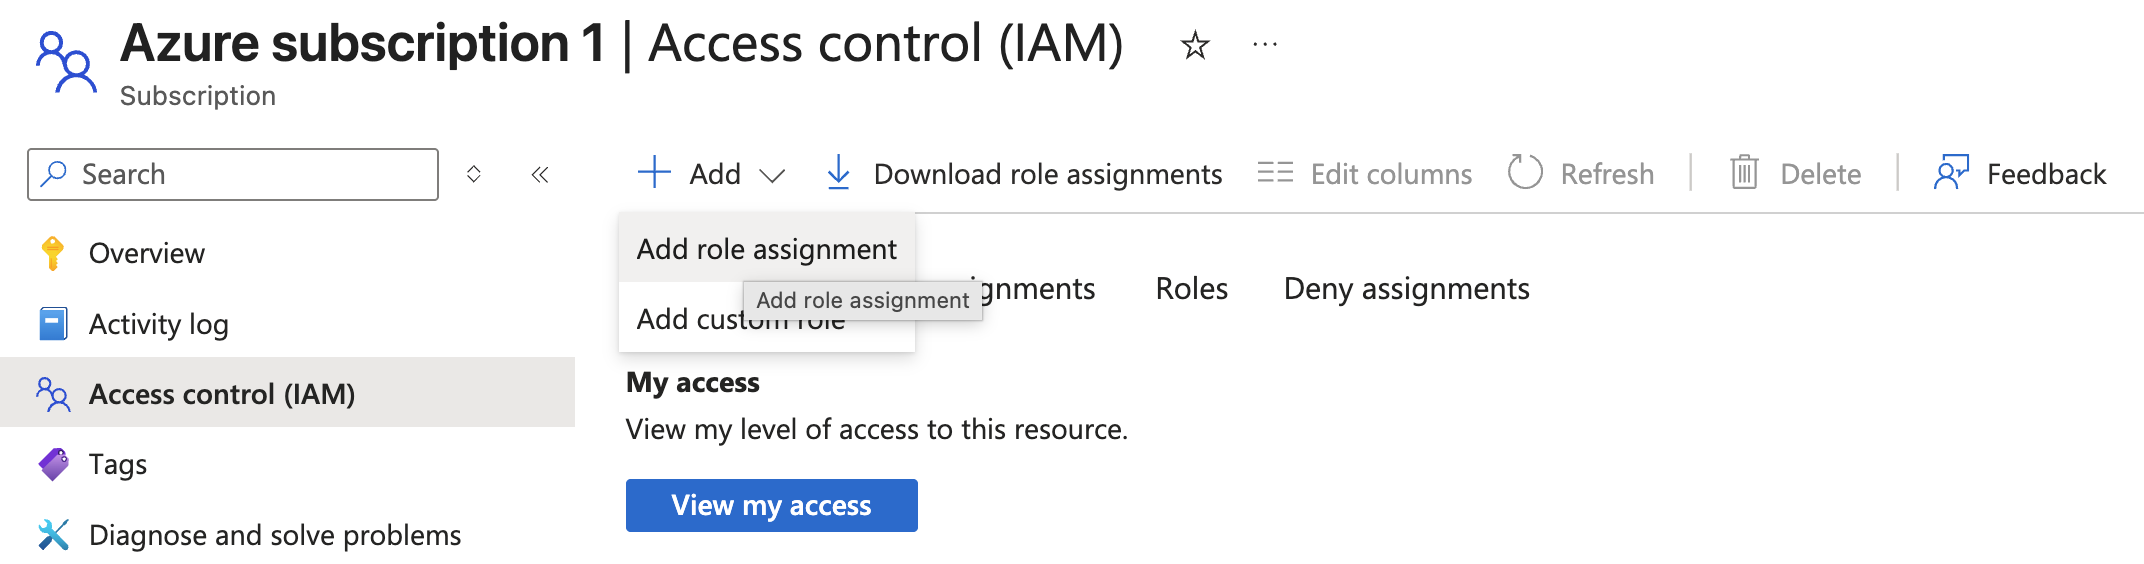Image resolution: width=2144 pixels, height=564 pixels.
Task: Open the ellipsis more options menu
Action: [1265, 44]
